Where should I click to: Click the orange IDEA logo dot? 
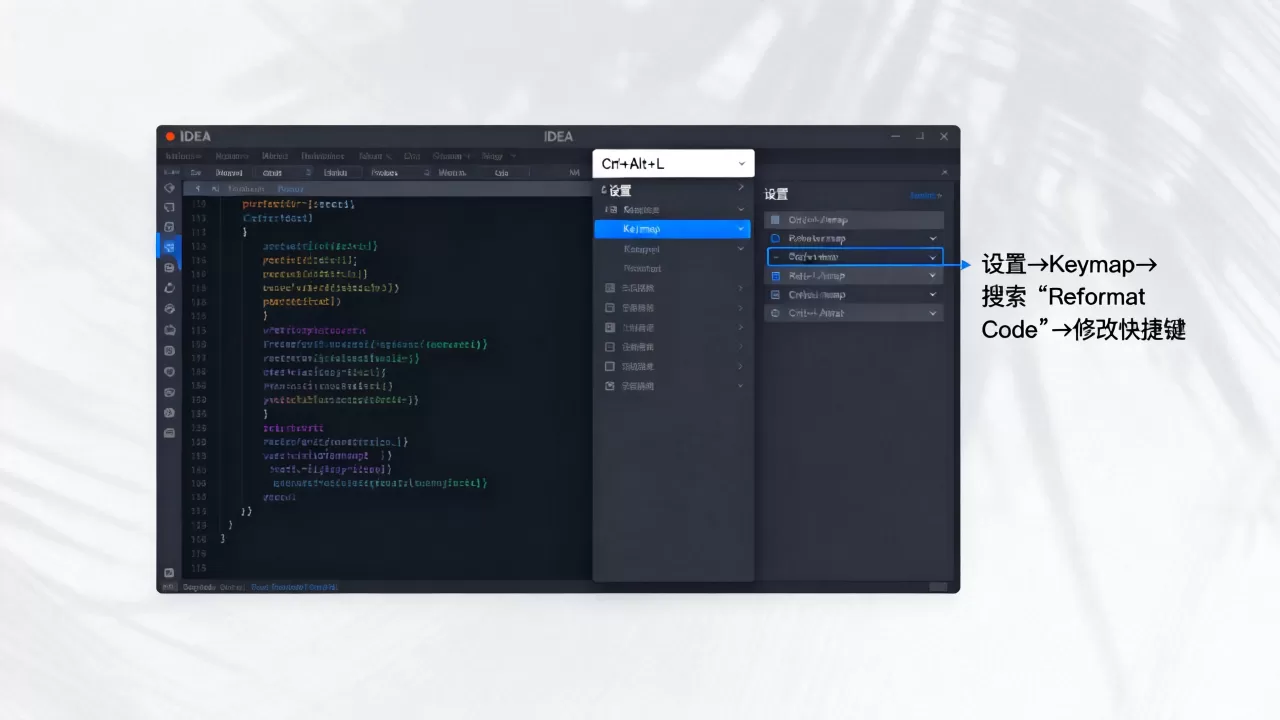tap(171, 137)
